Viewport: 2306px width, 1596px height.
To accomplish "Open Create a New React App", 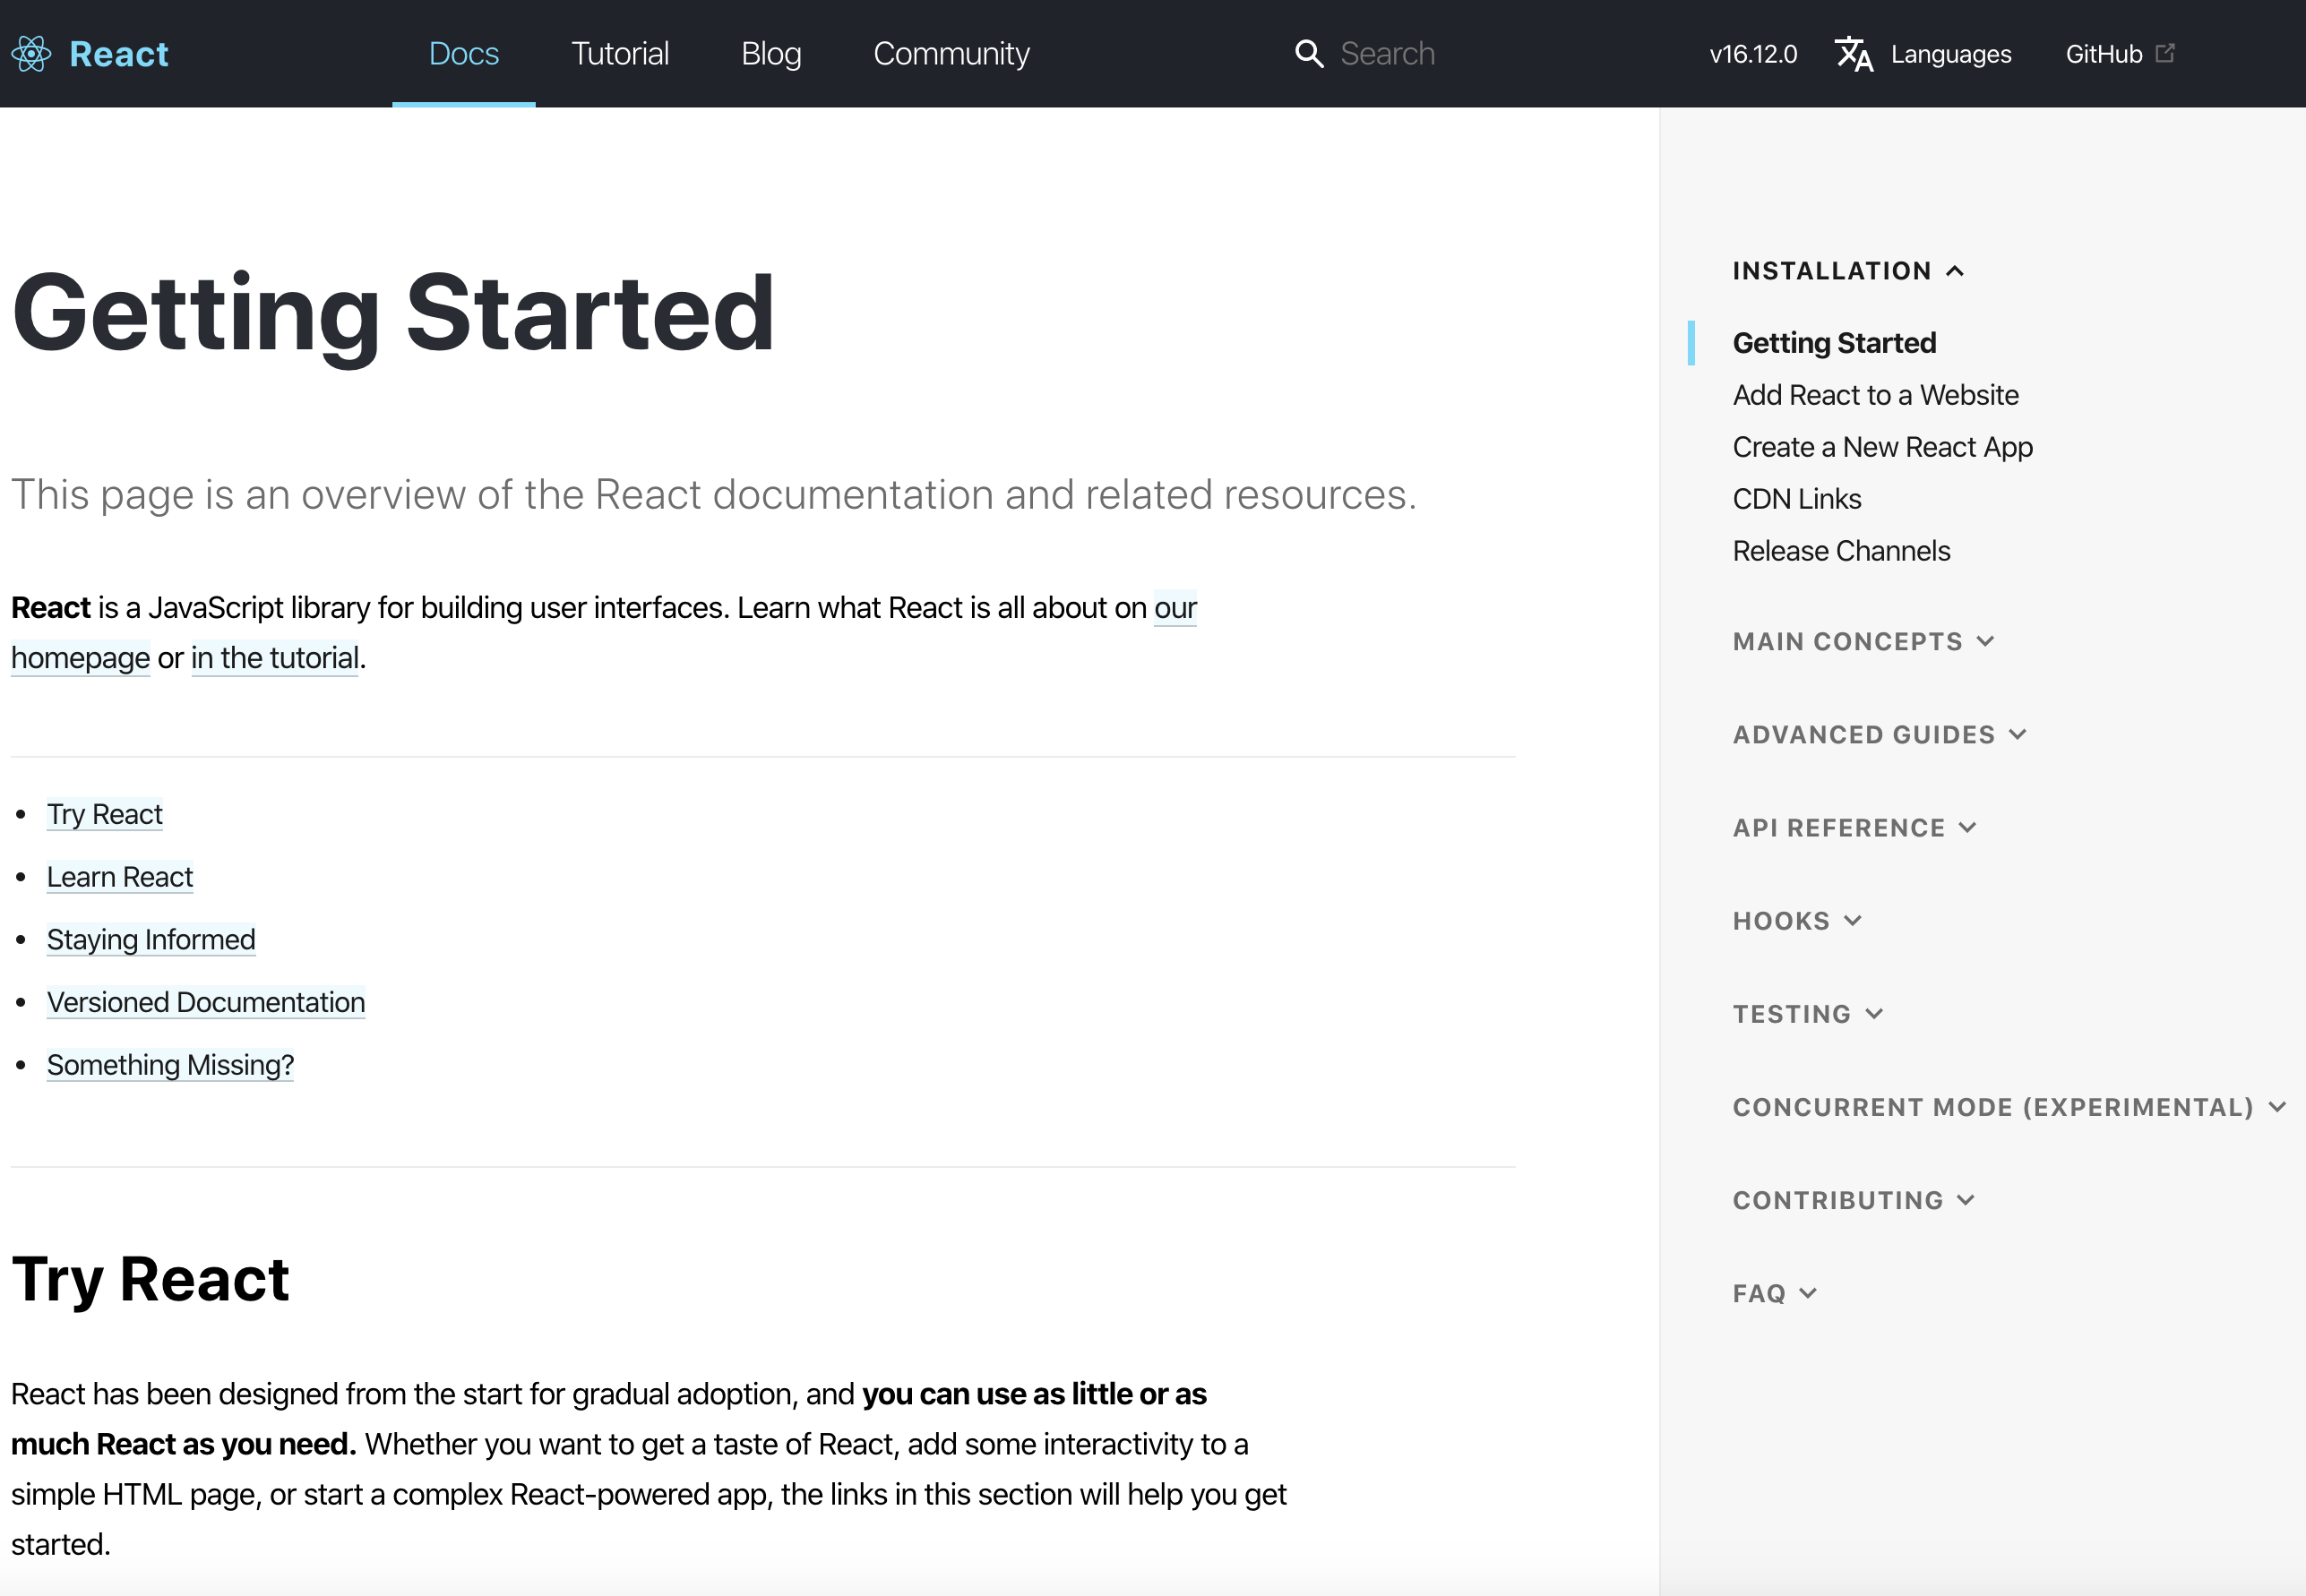I will pos(1882,447).
